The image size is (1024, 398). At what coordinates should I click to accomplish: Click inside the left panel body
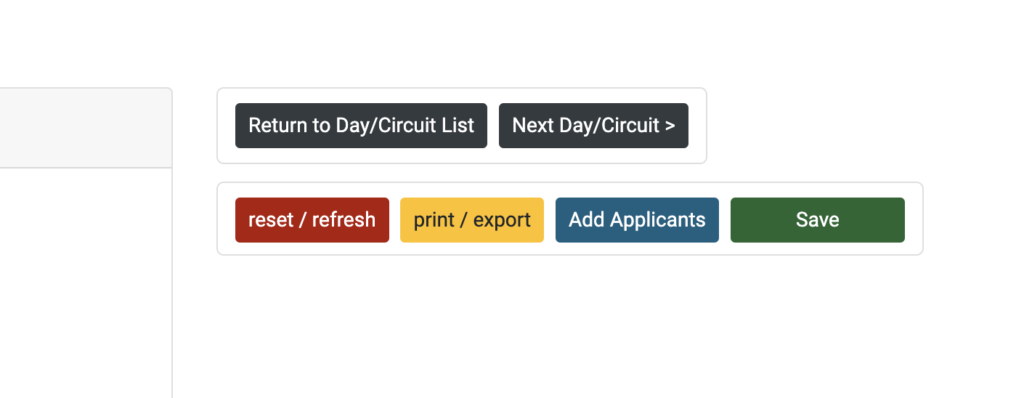point(86,283)
